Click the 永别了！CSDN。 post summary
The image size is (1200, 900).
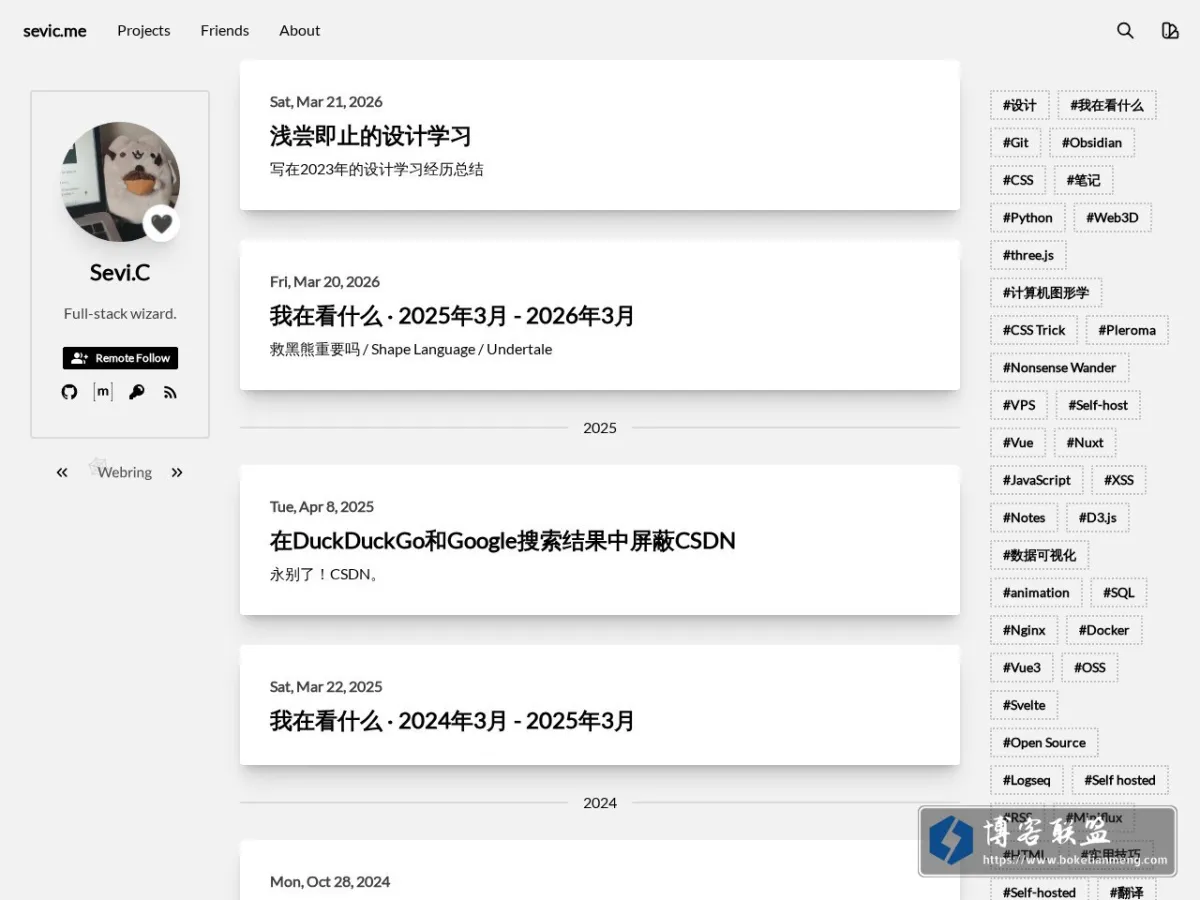(325, 575)
